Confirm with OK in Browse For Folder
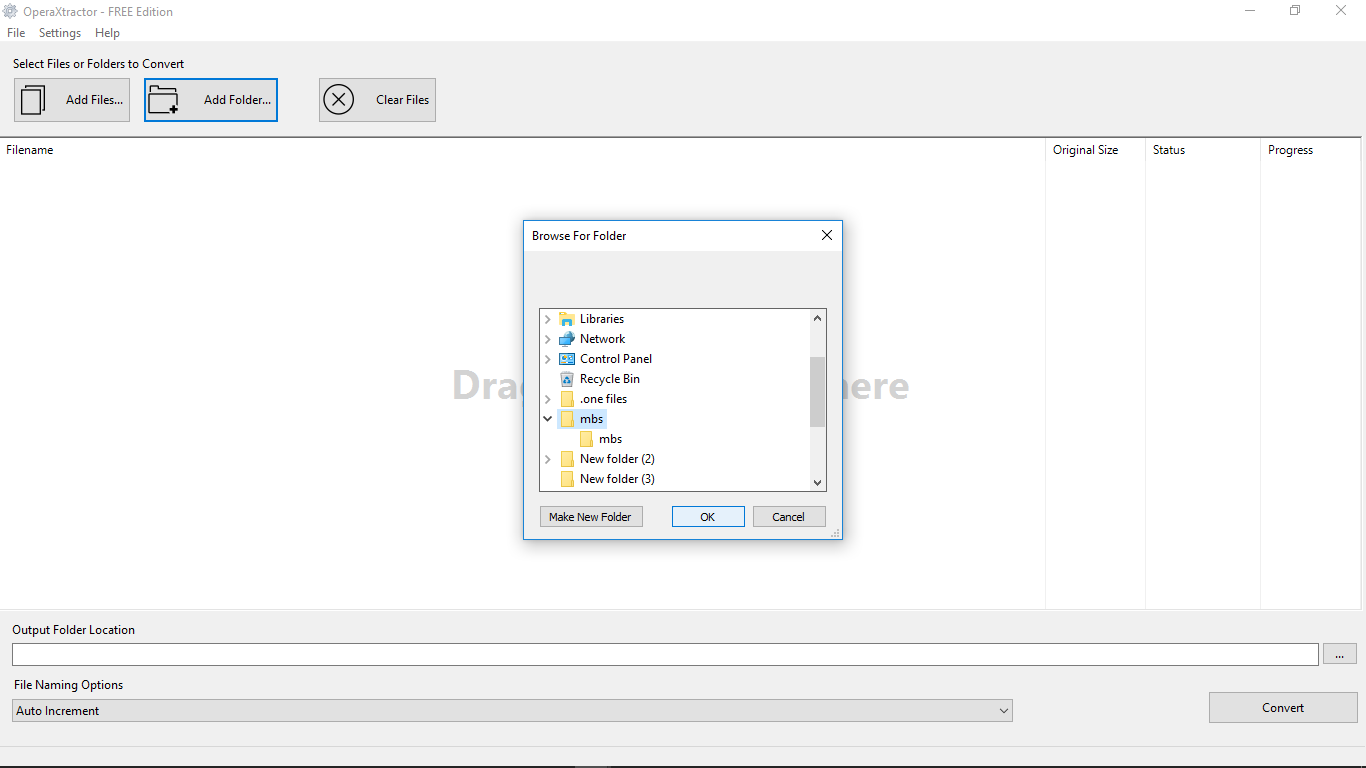 [x=708, y=517]
